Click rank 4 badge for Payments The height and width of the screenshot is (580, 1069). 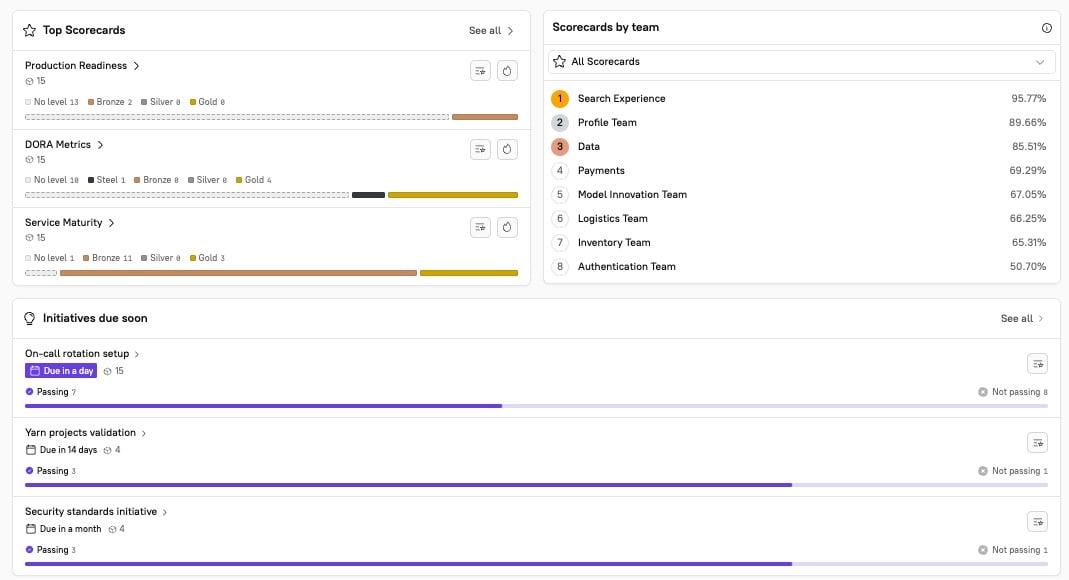click(560, 170)
